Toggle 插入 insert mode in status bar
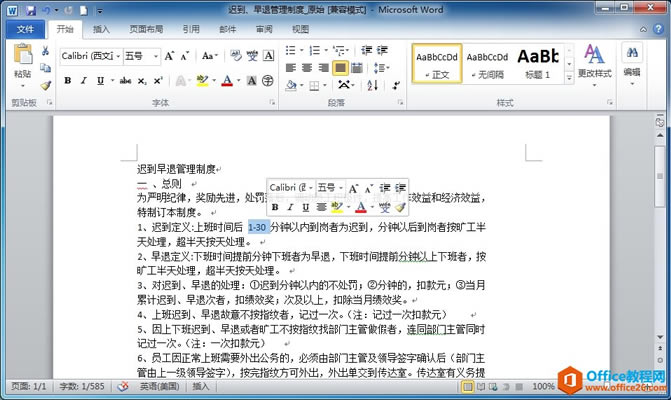This screenshot has width=671, height=400. pyautogui.click(x=201, y=386)
